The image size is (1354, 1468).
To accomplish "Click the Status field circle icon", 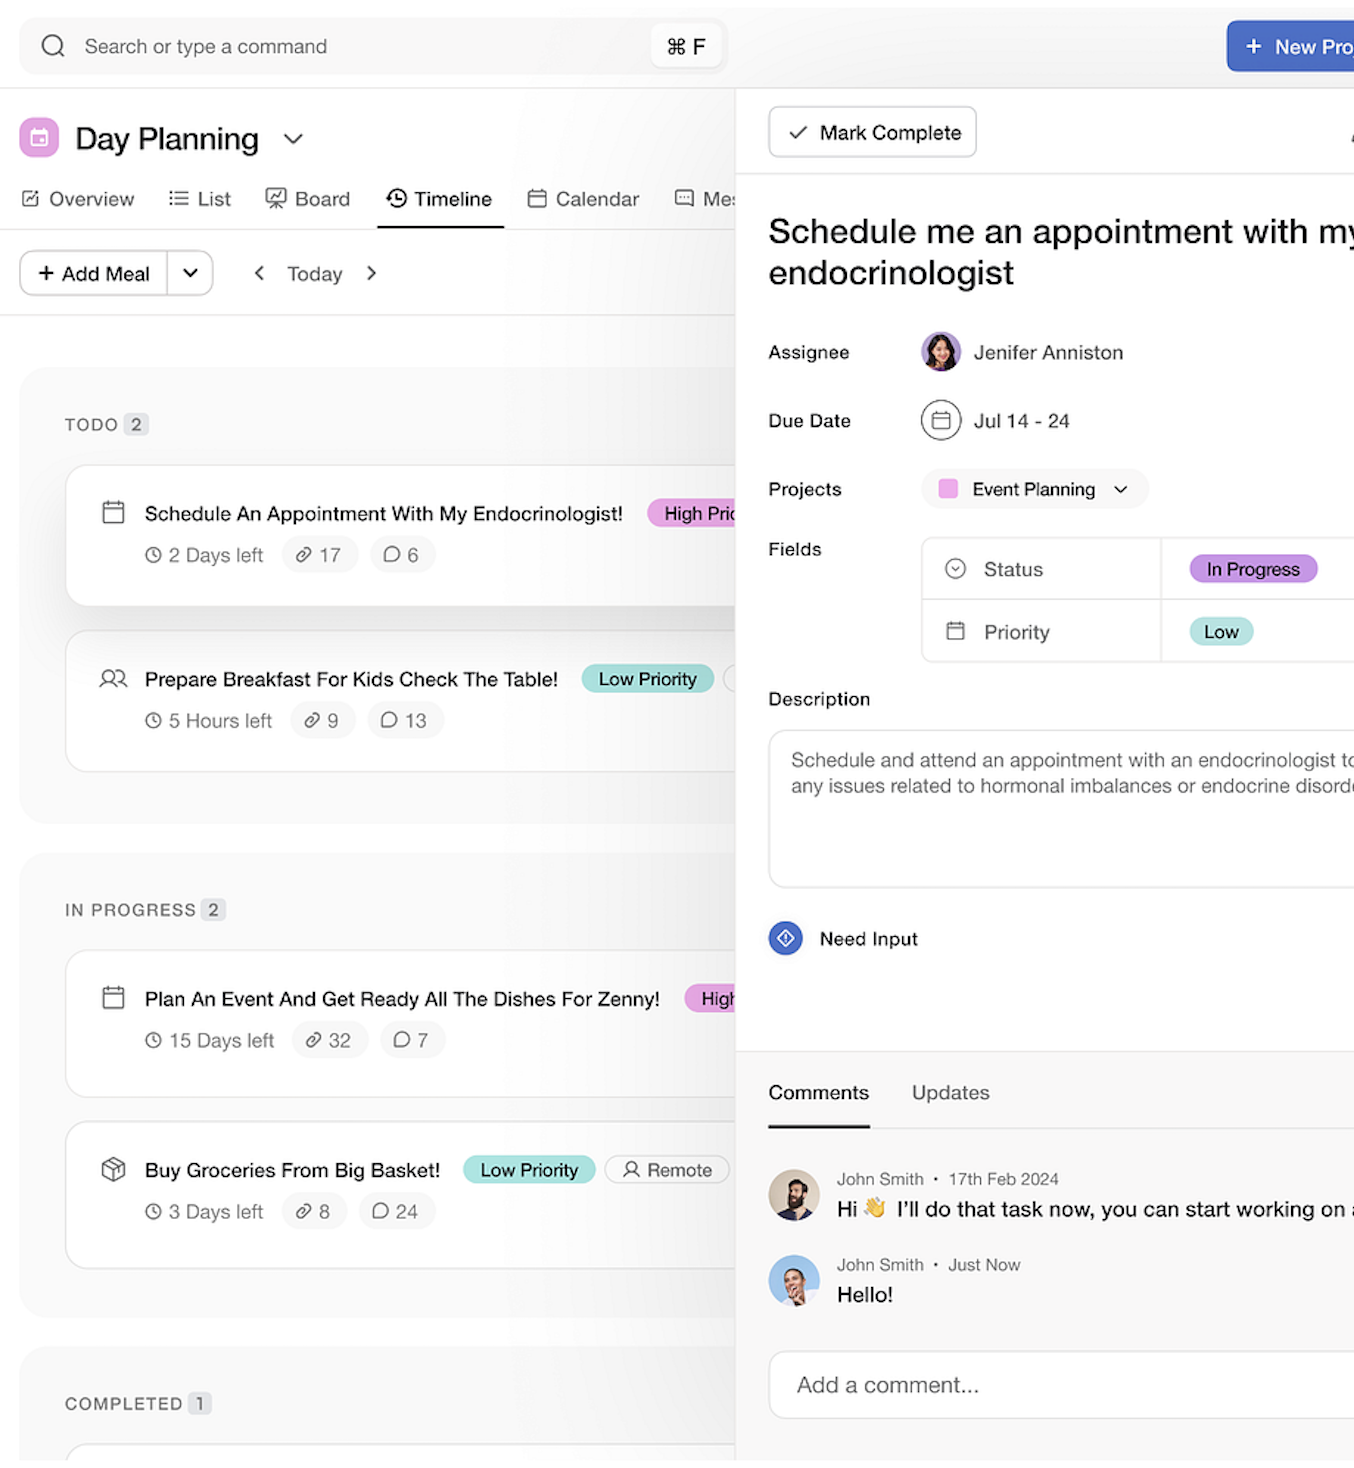I will click(x=956, y=569).
